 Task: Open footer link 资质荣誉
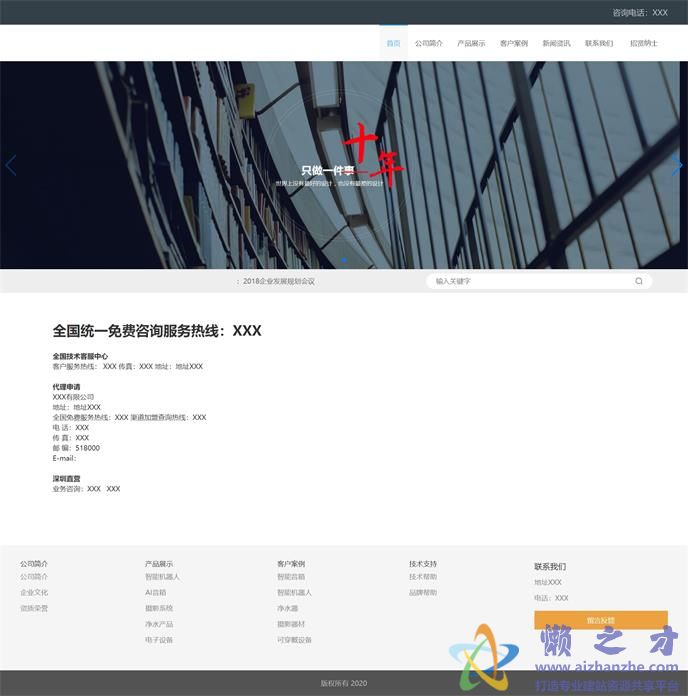[x=34, y=609]
